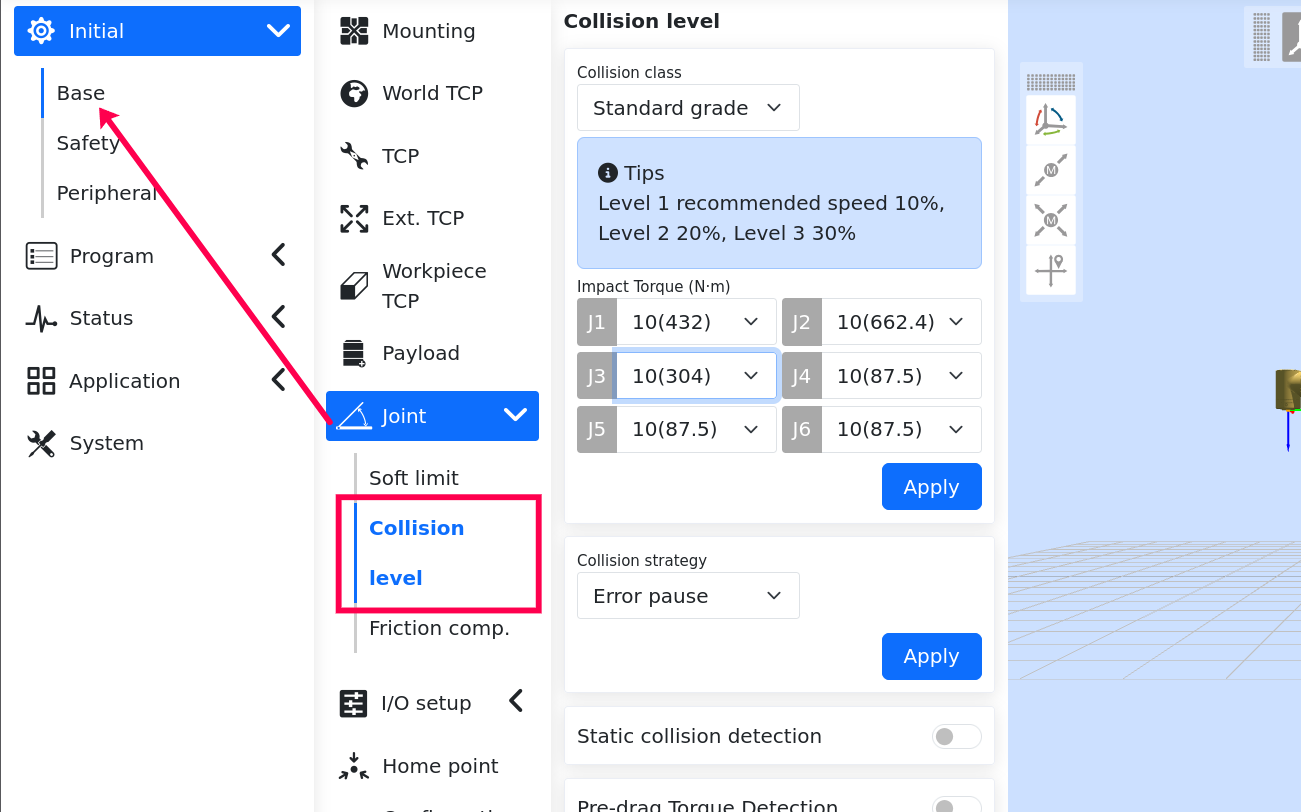Select Peripheral under Initial
This screenshot has height=812, width=1301.
pos(107,193)
